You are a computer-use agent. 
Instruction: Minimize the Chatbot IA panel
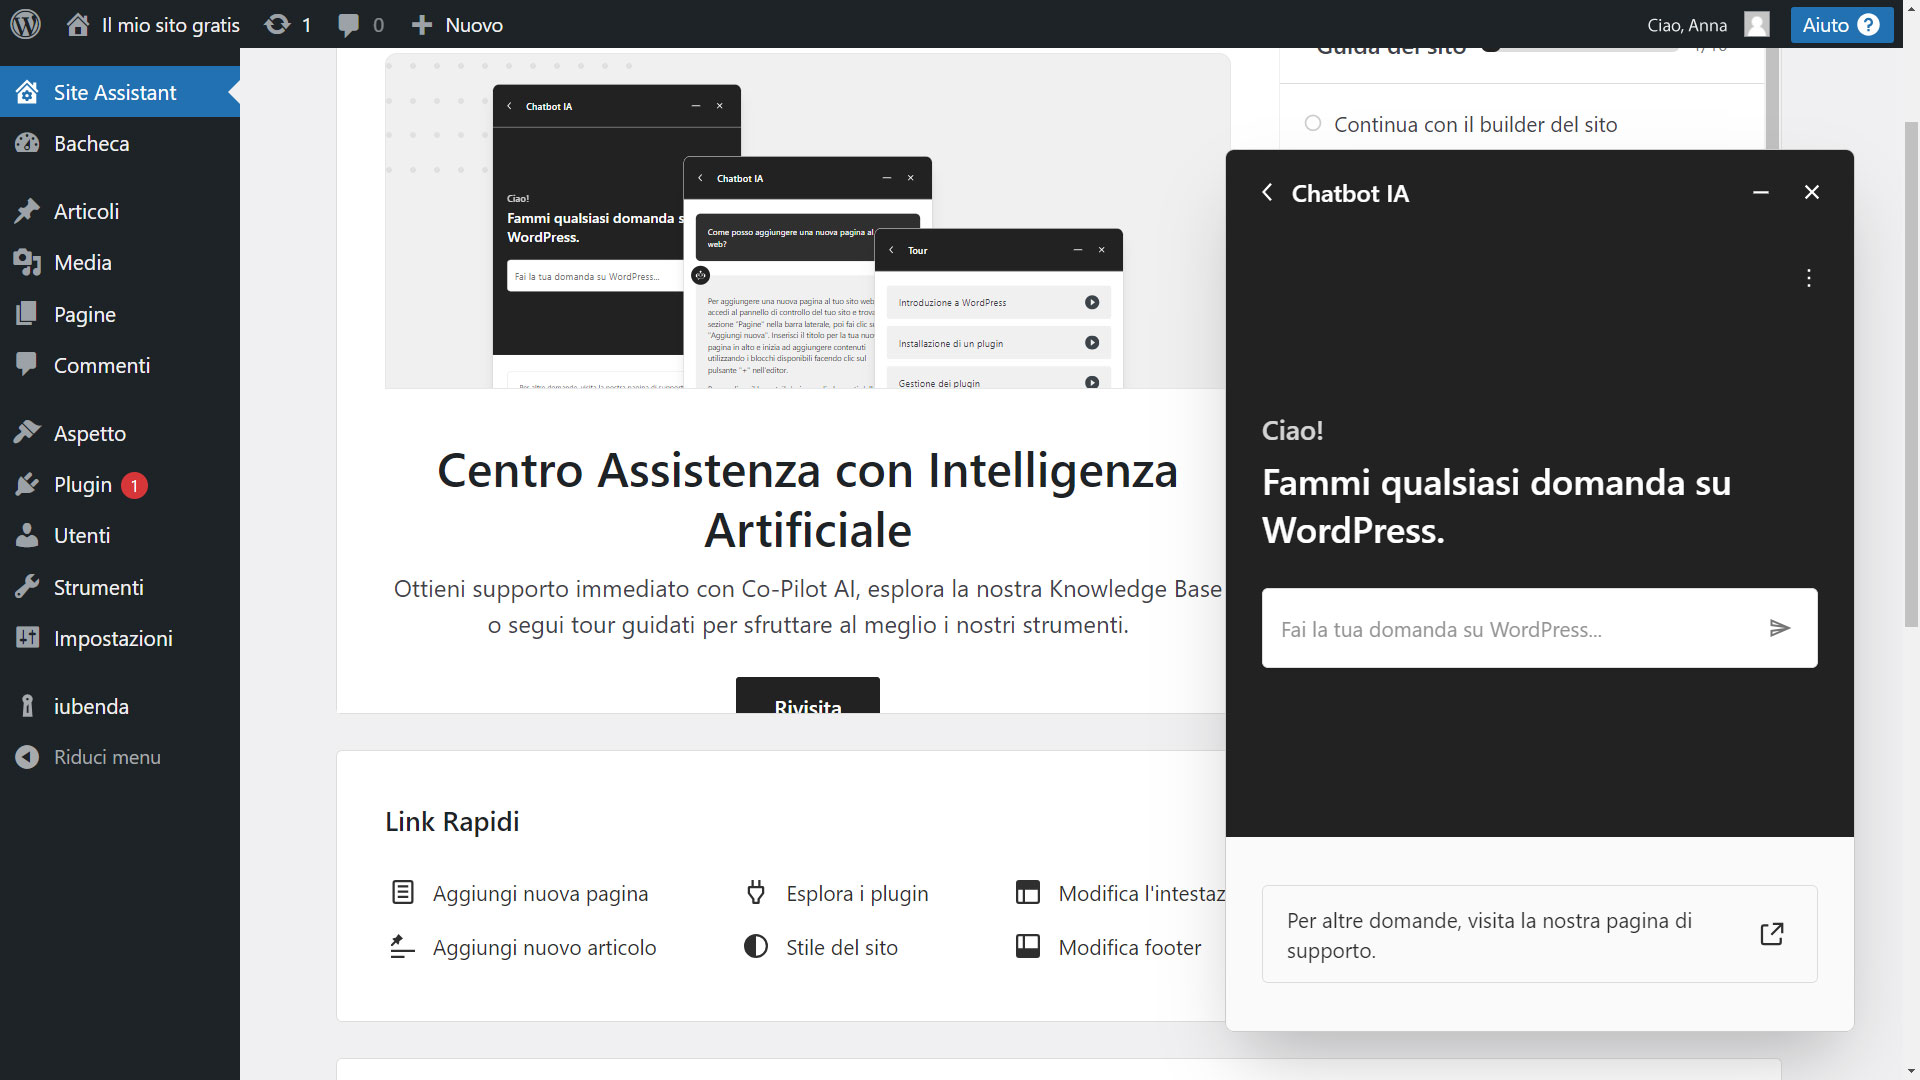[1761, 192]
